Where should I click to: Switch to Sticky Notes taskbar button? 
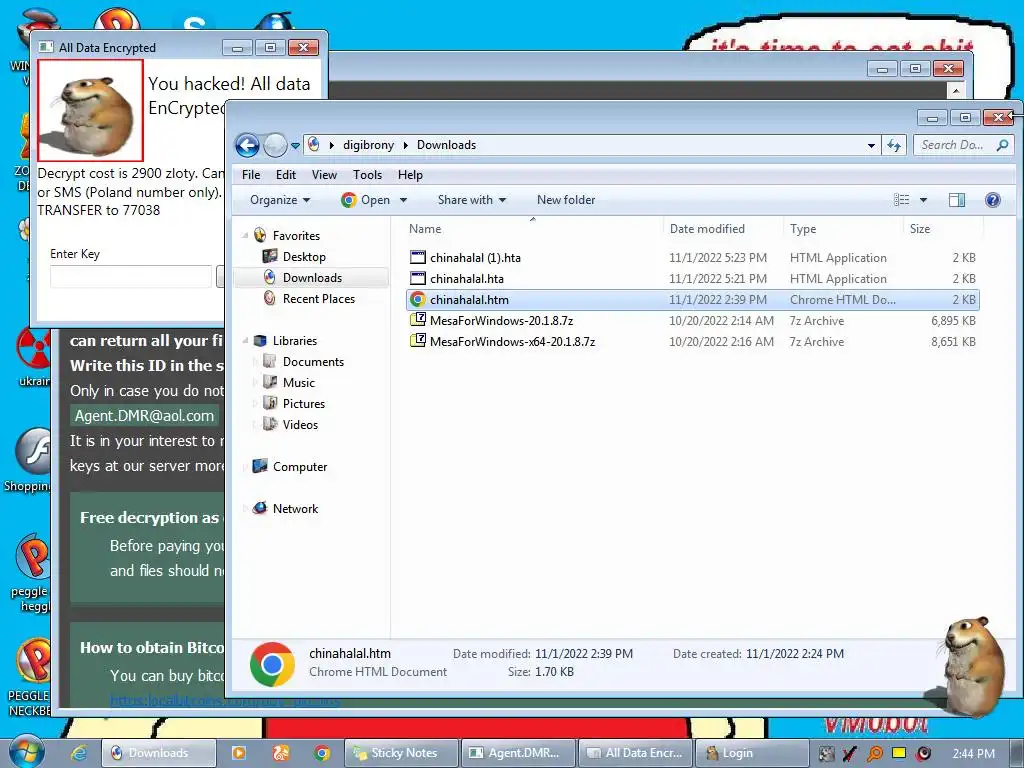tap(401, 753)
